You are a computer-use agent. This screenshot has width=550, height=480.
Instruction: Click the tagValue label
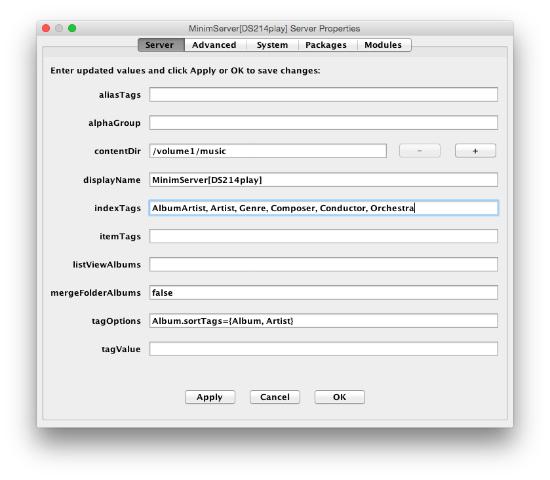coord(121,349)
